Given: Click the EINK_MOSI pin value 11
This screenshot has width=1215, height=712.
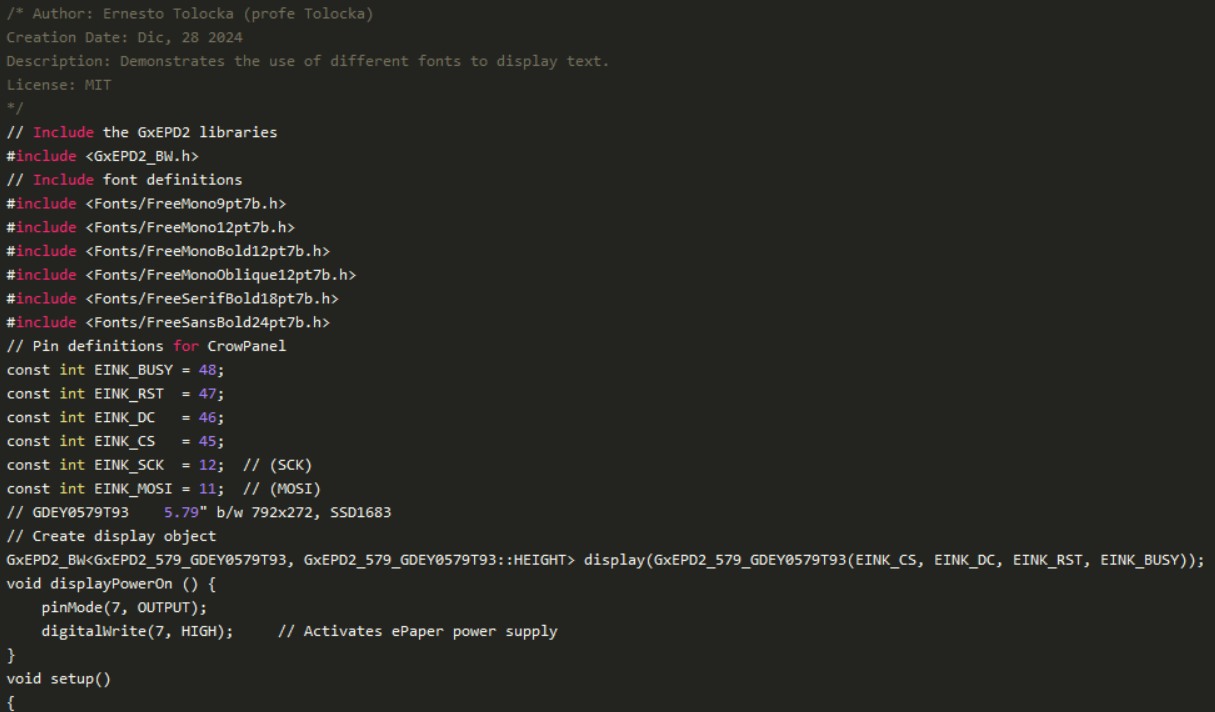Looking at the screenshot, I should coord(207,488).
